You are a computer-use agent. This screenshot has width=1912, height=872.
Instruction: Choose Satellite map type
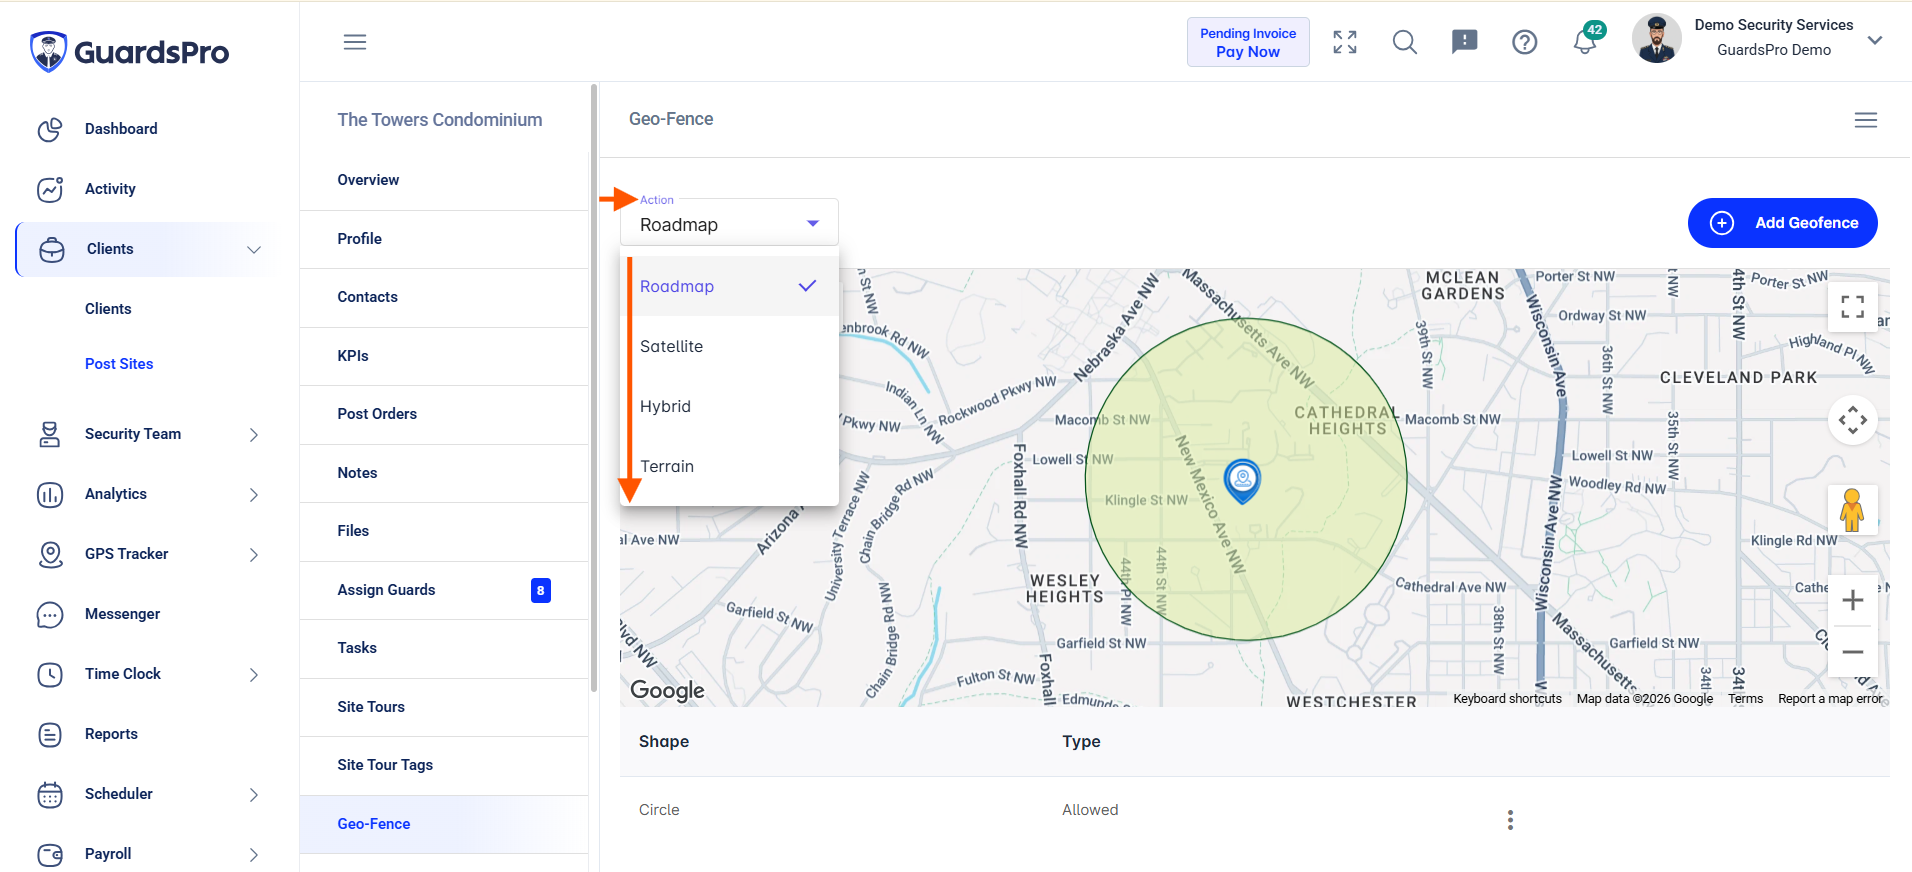point(729,346)
